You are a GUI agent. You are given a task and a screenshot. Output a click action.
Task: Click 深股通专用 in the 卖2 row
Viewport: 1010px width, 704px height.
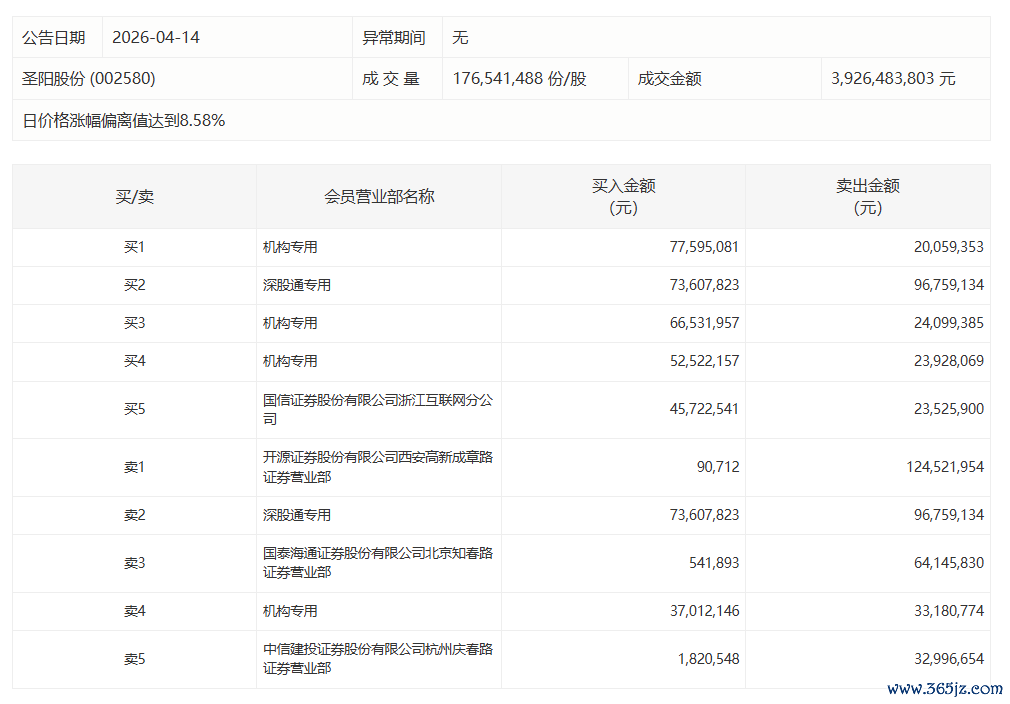click(297, 515)
